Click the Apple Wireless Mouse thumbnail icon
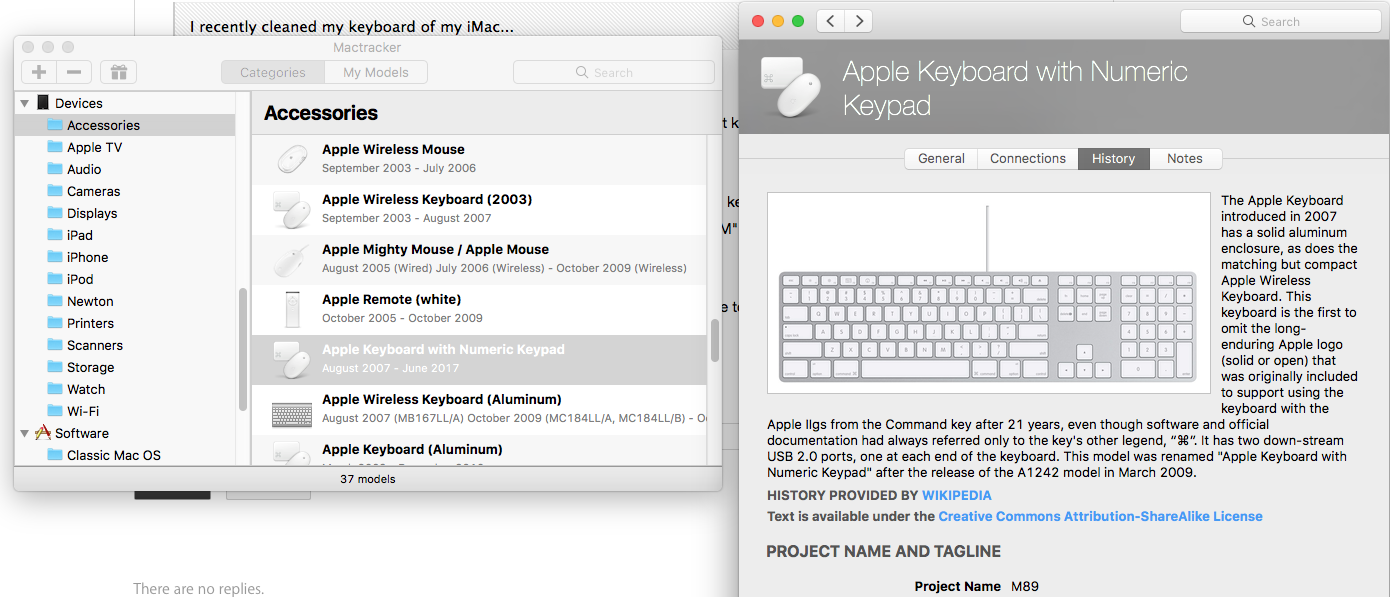This screenshot has width=1390, height=597. pos(293,160)
